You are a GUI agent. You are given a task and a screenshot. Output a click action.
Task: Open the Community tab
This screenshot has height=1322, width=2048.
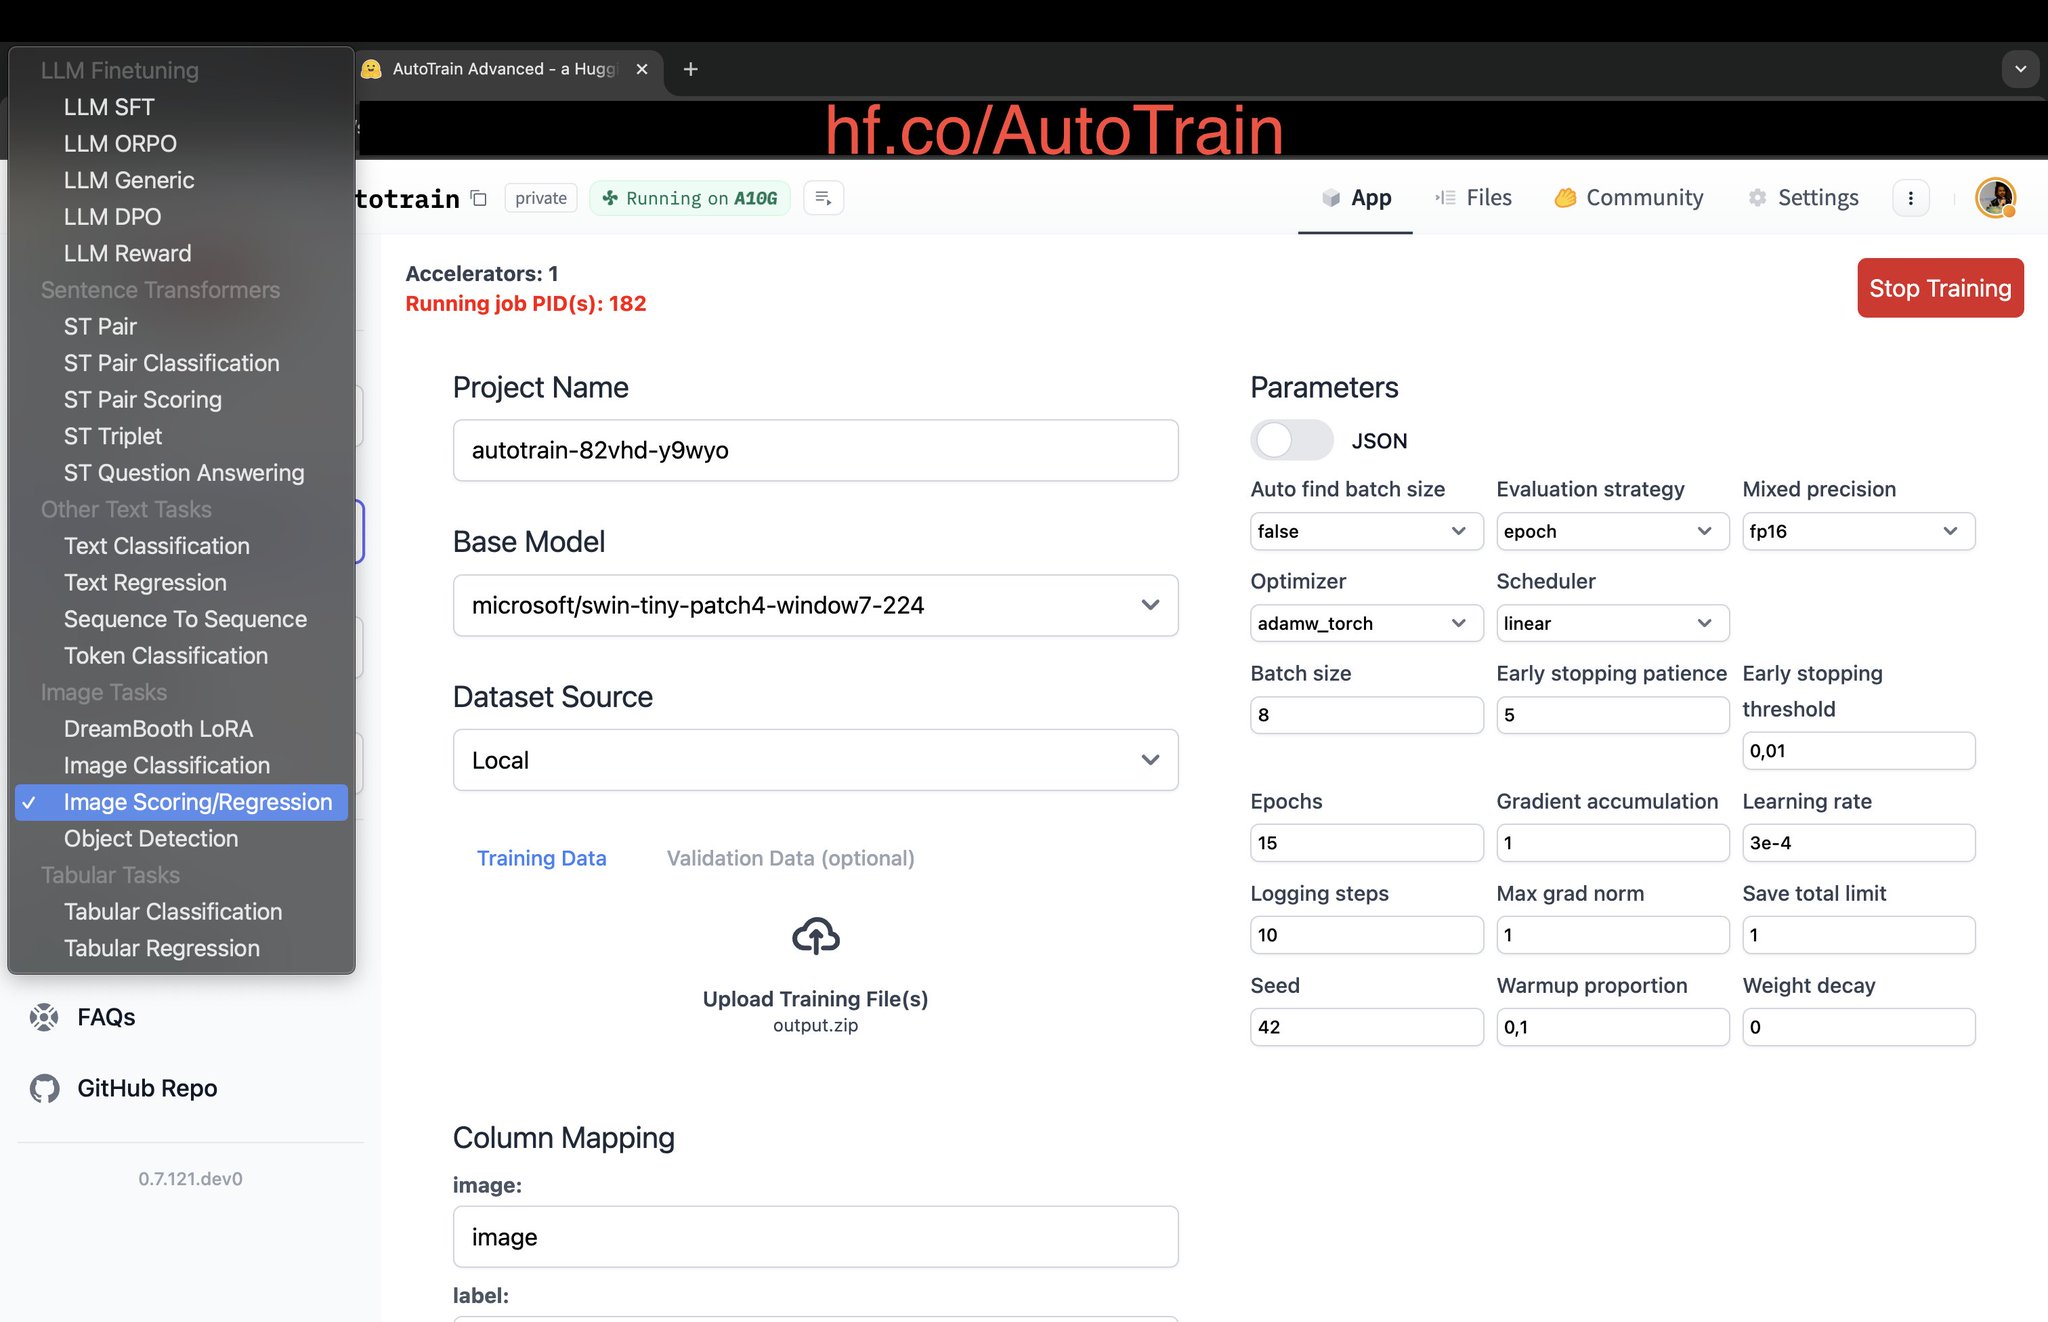1629,198
